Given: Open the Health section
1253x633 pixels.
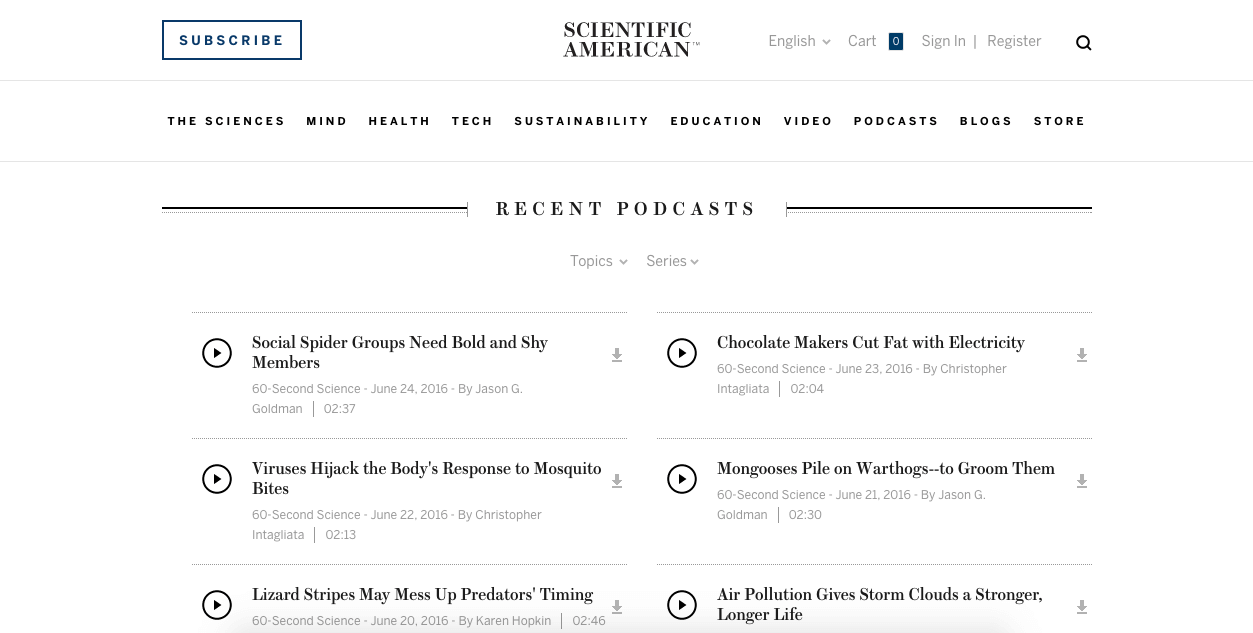Looking at the screenshot, I should pos(399,121).
